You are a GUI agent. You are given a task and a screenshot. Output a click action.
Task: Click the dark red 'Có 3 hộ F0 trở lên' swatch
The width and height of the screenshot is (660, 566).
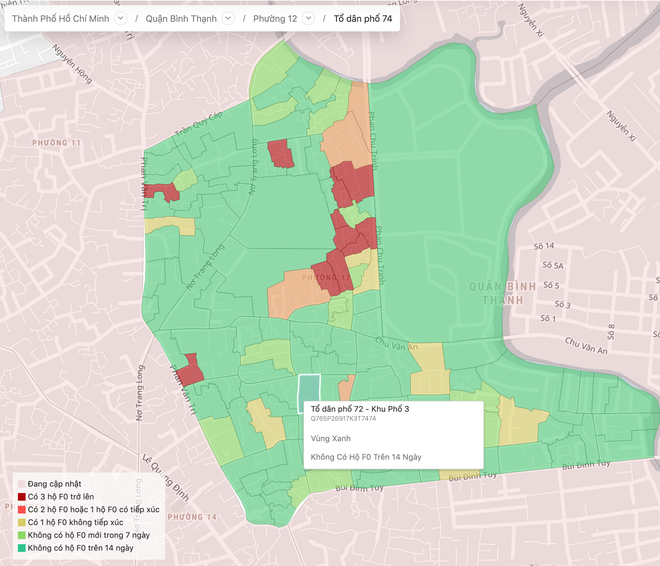(21, 497)
